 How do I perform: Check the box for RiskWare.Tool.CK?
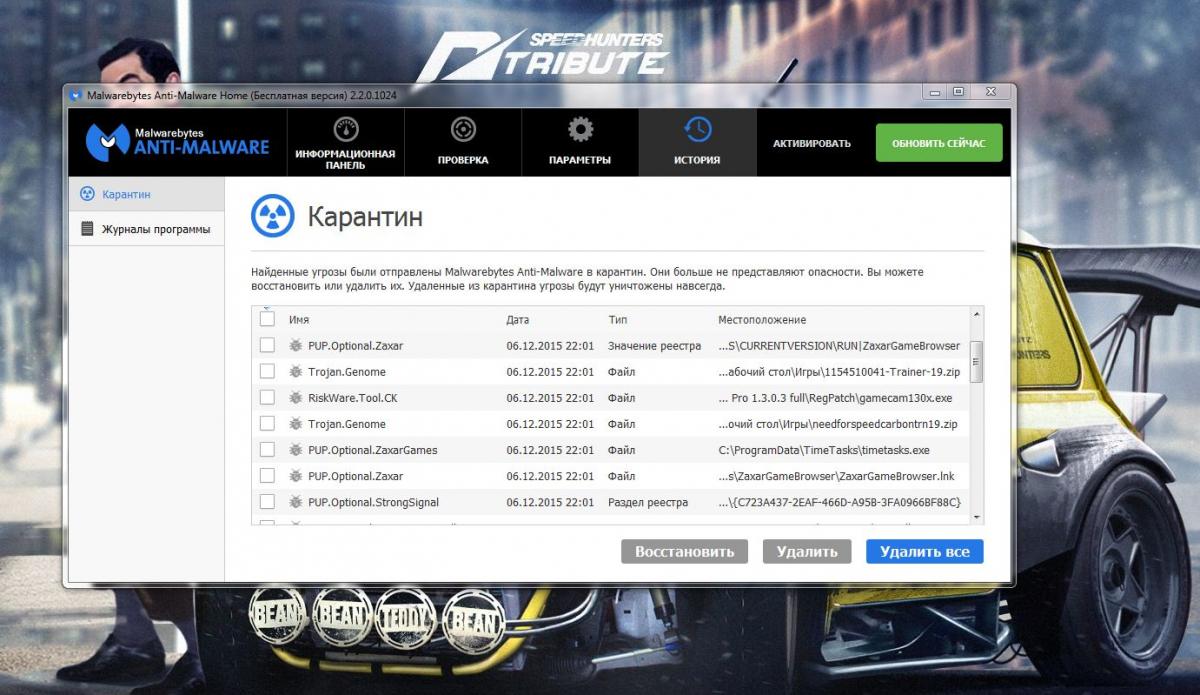267,397
